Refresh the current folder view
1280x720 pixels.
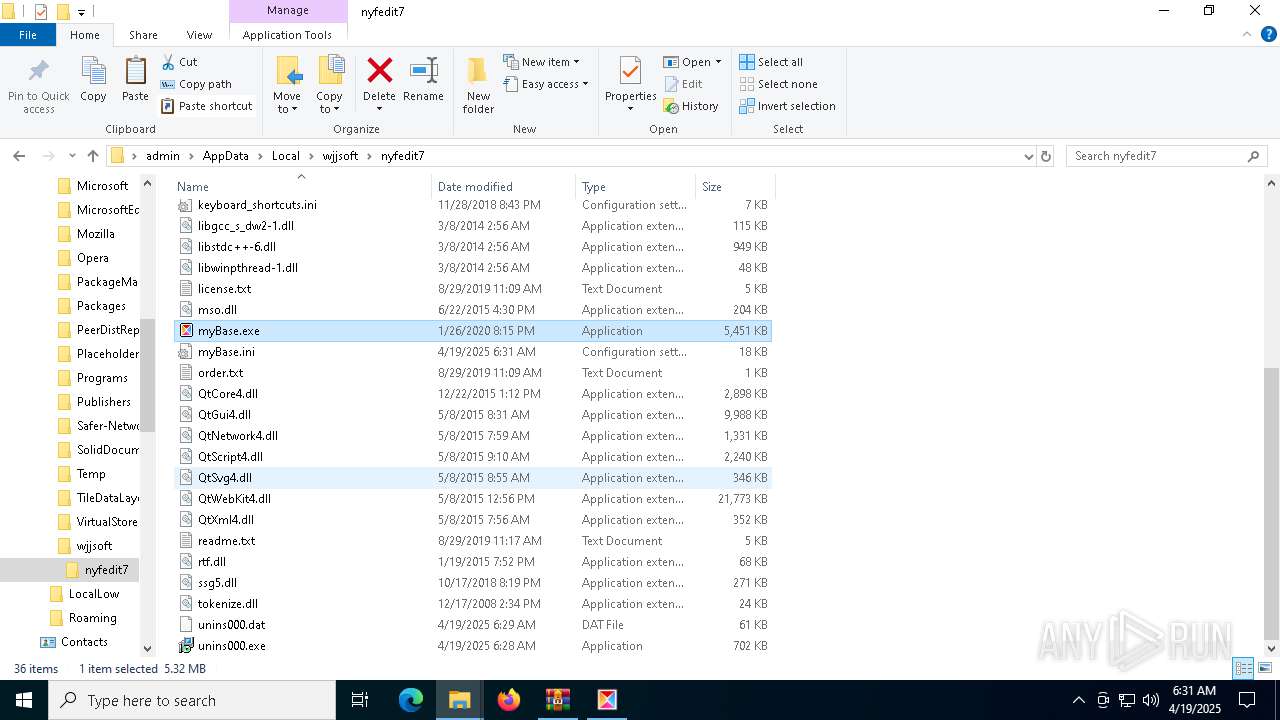[1046, 156]
